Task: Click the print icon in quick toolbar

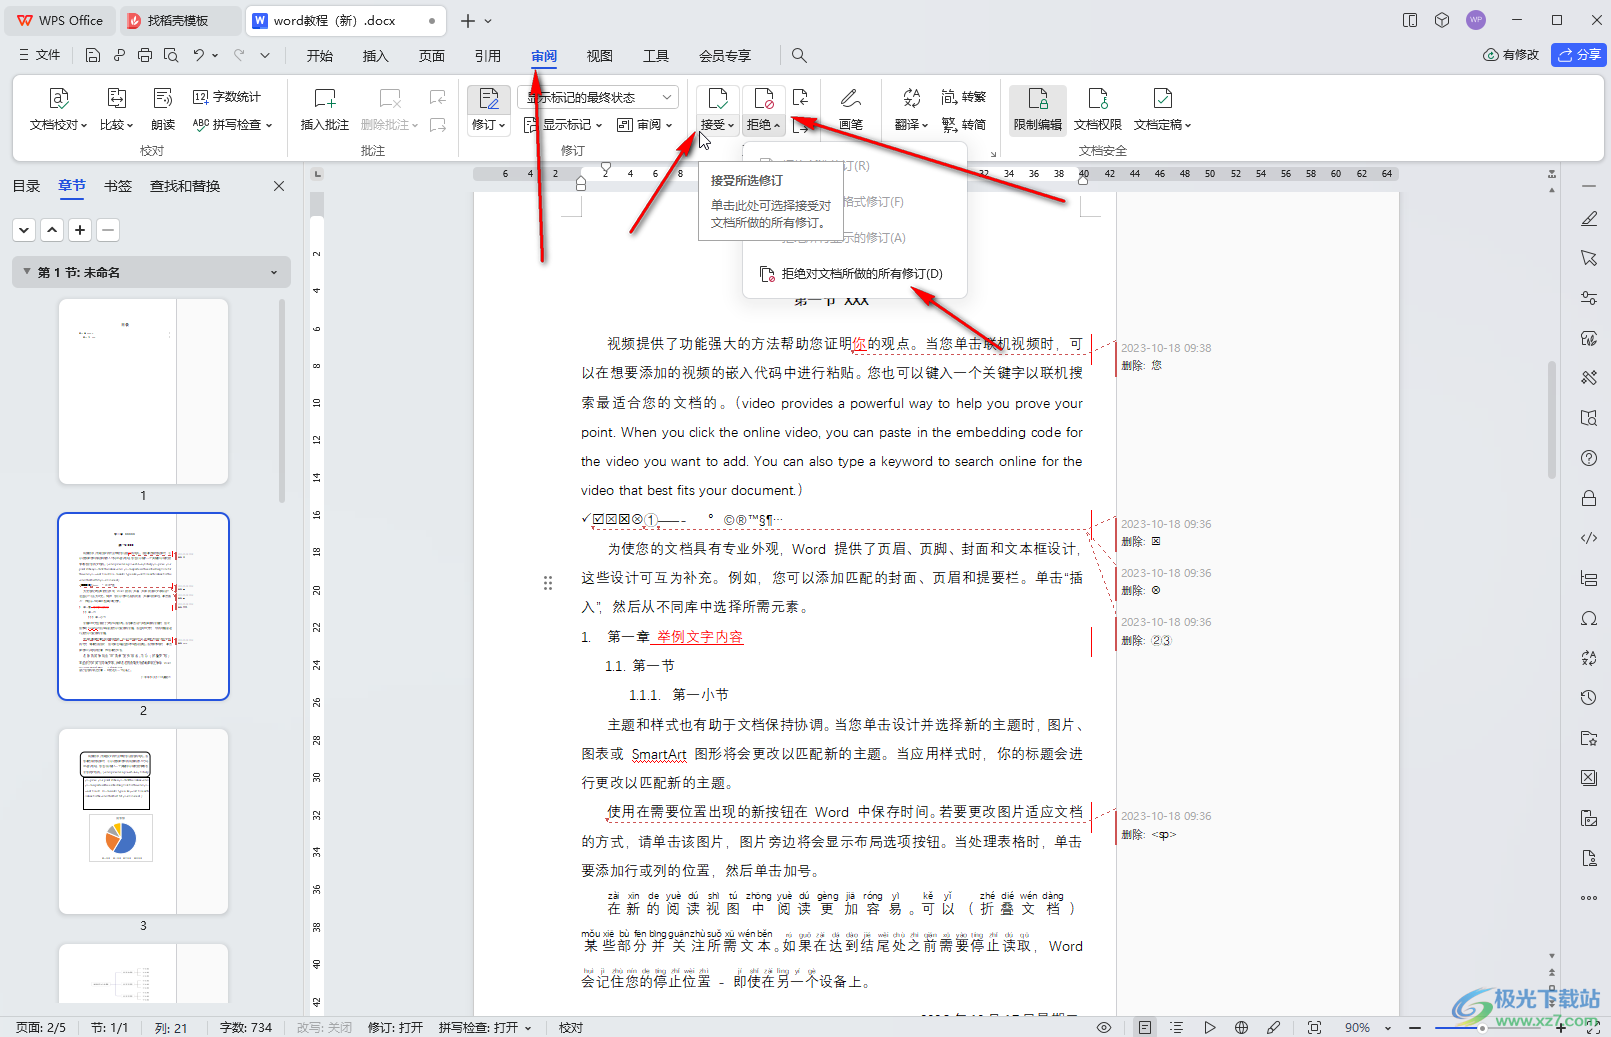Action: click(x=145, y=55)
